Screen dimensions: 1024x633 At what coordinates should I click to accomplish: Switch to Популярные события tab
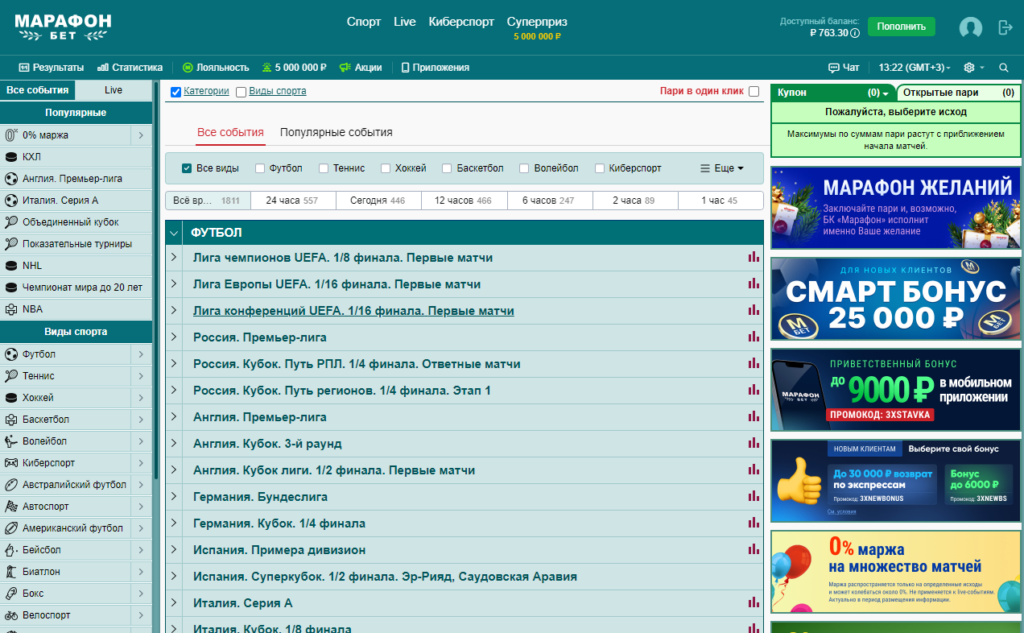(336, 132)
